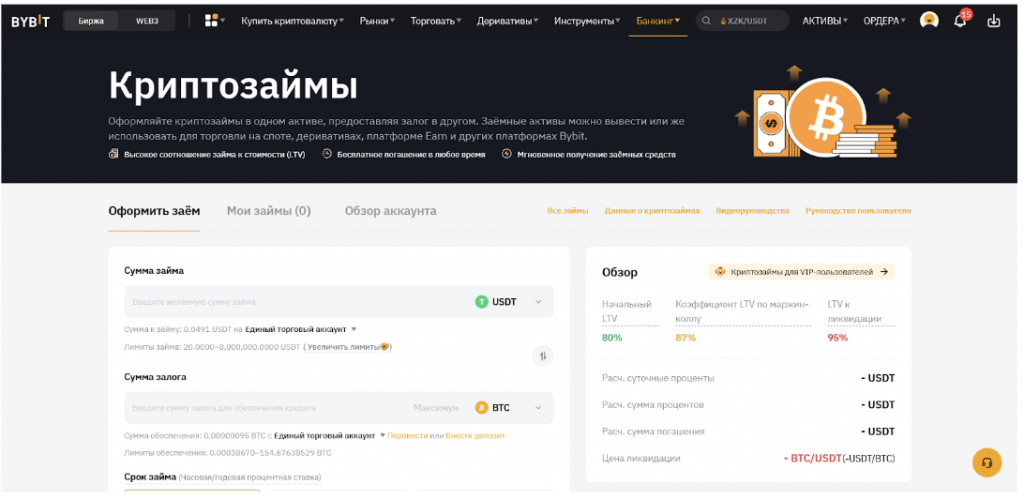Click the free repayment clock icon
Image resolution: width=1024 pixels, height=499 pixels.
[x=327, y=154]
